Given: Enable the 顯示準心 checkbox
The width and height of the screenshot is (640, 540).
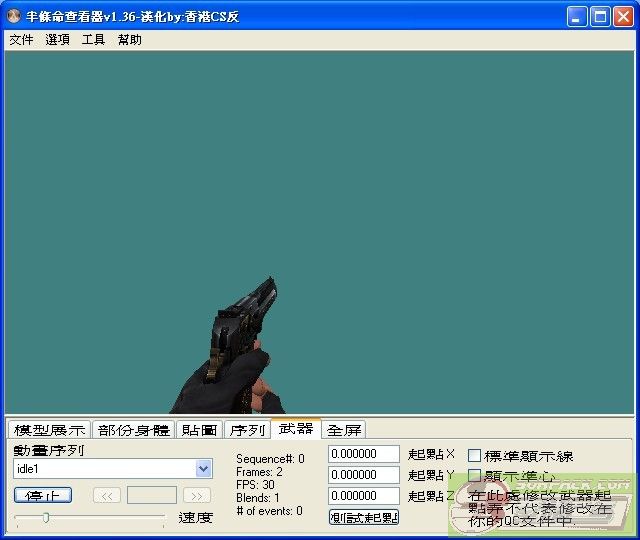Looking at the screenshot, I should [474, 475].
